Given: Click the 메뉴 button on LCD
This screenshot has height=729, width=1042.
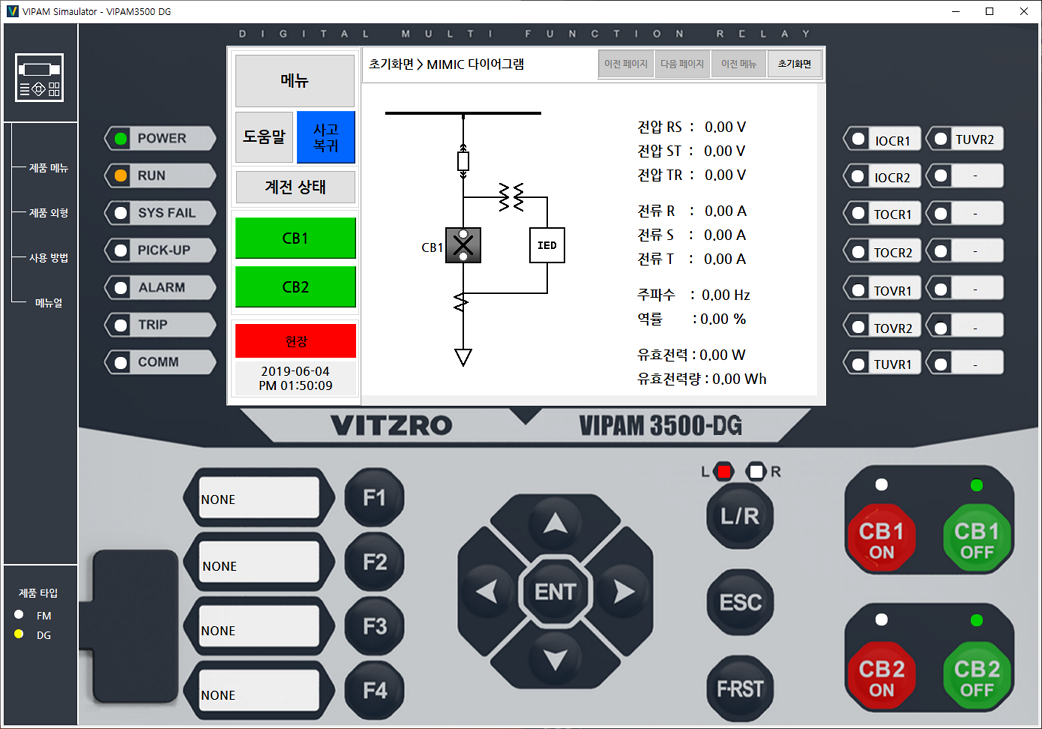Looking at the screenshot, I should [x=295, y=80].
